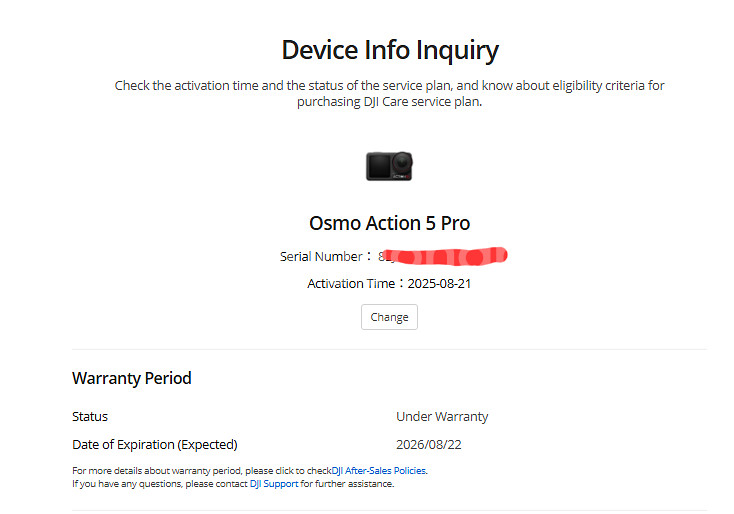Click the Osmo Action 5 Pro product name
Screen dimensions: 734x514
click(389, 223)
